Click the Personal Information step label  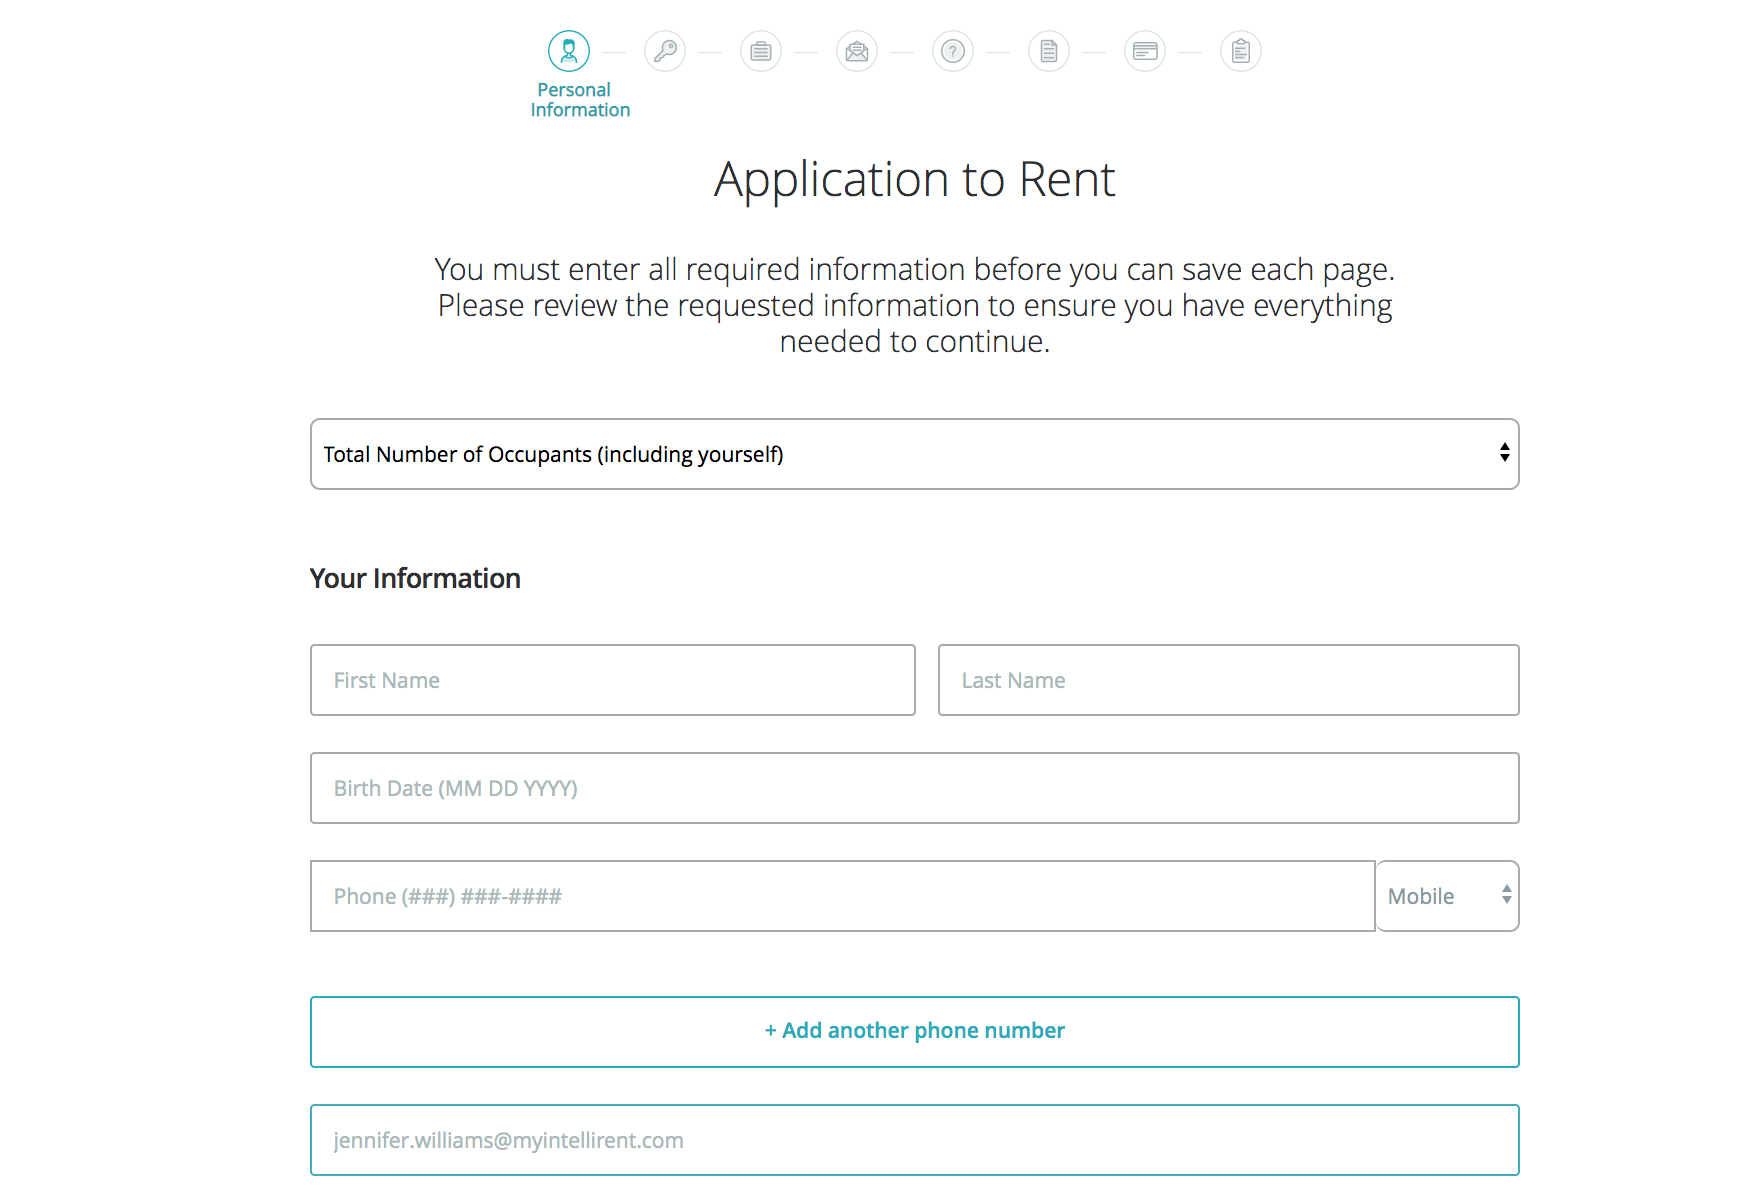[x=580, y=100]
